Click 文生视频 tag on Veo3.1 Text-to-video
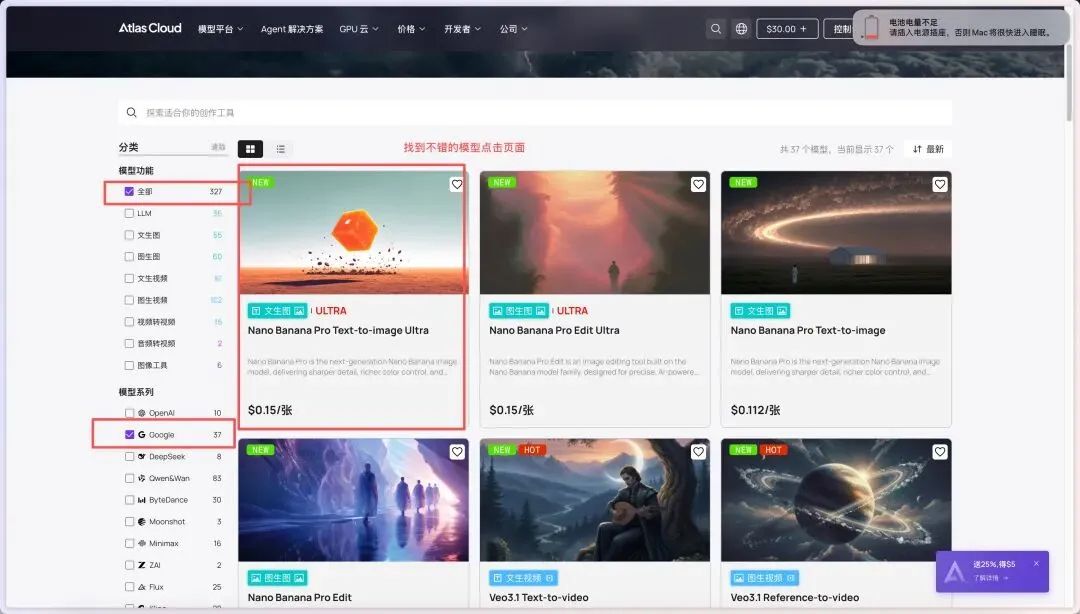Image resolution: width=1080 pixels, height=614 pixels. point(523,578)
